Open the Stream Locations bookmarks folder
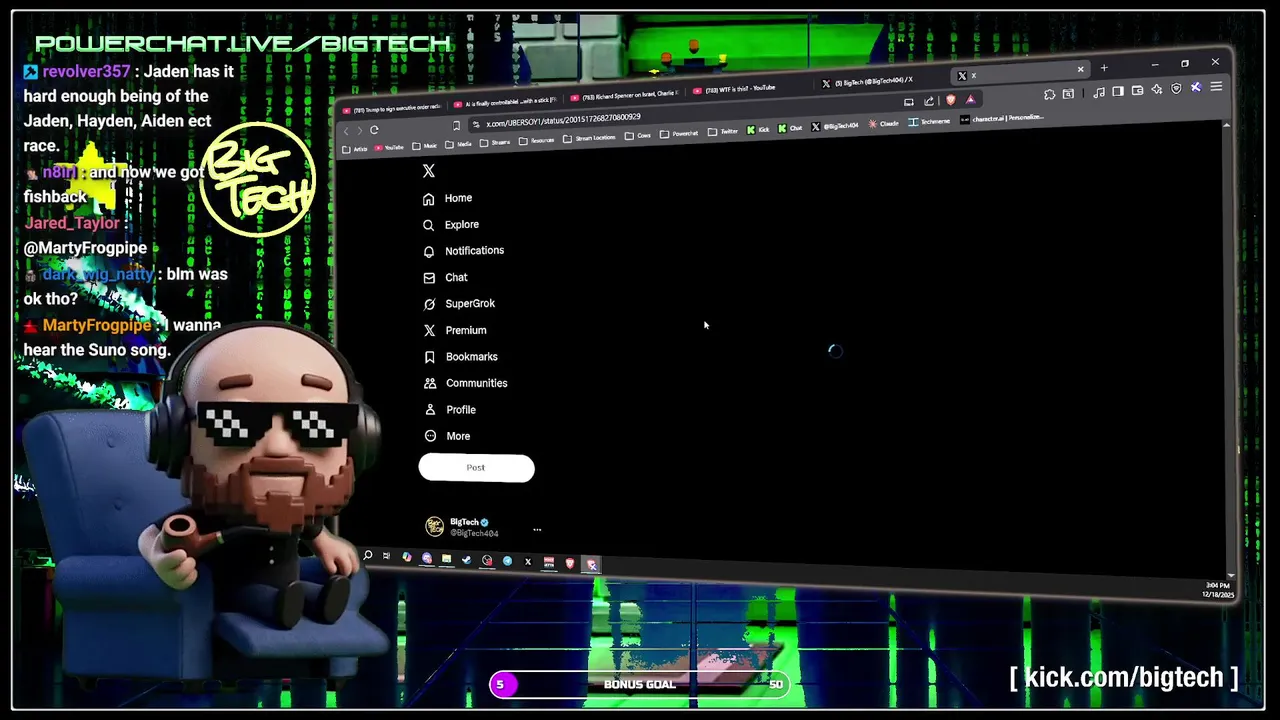 589,138
